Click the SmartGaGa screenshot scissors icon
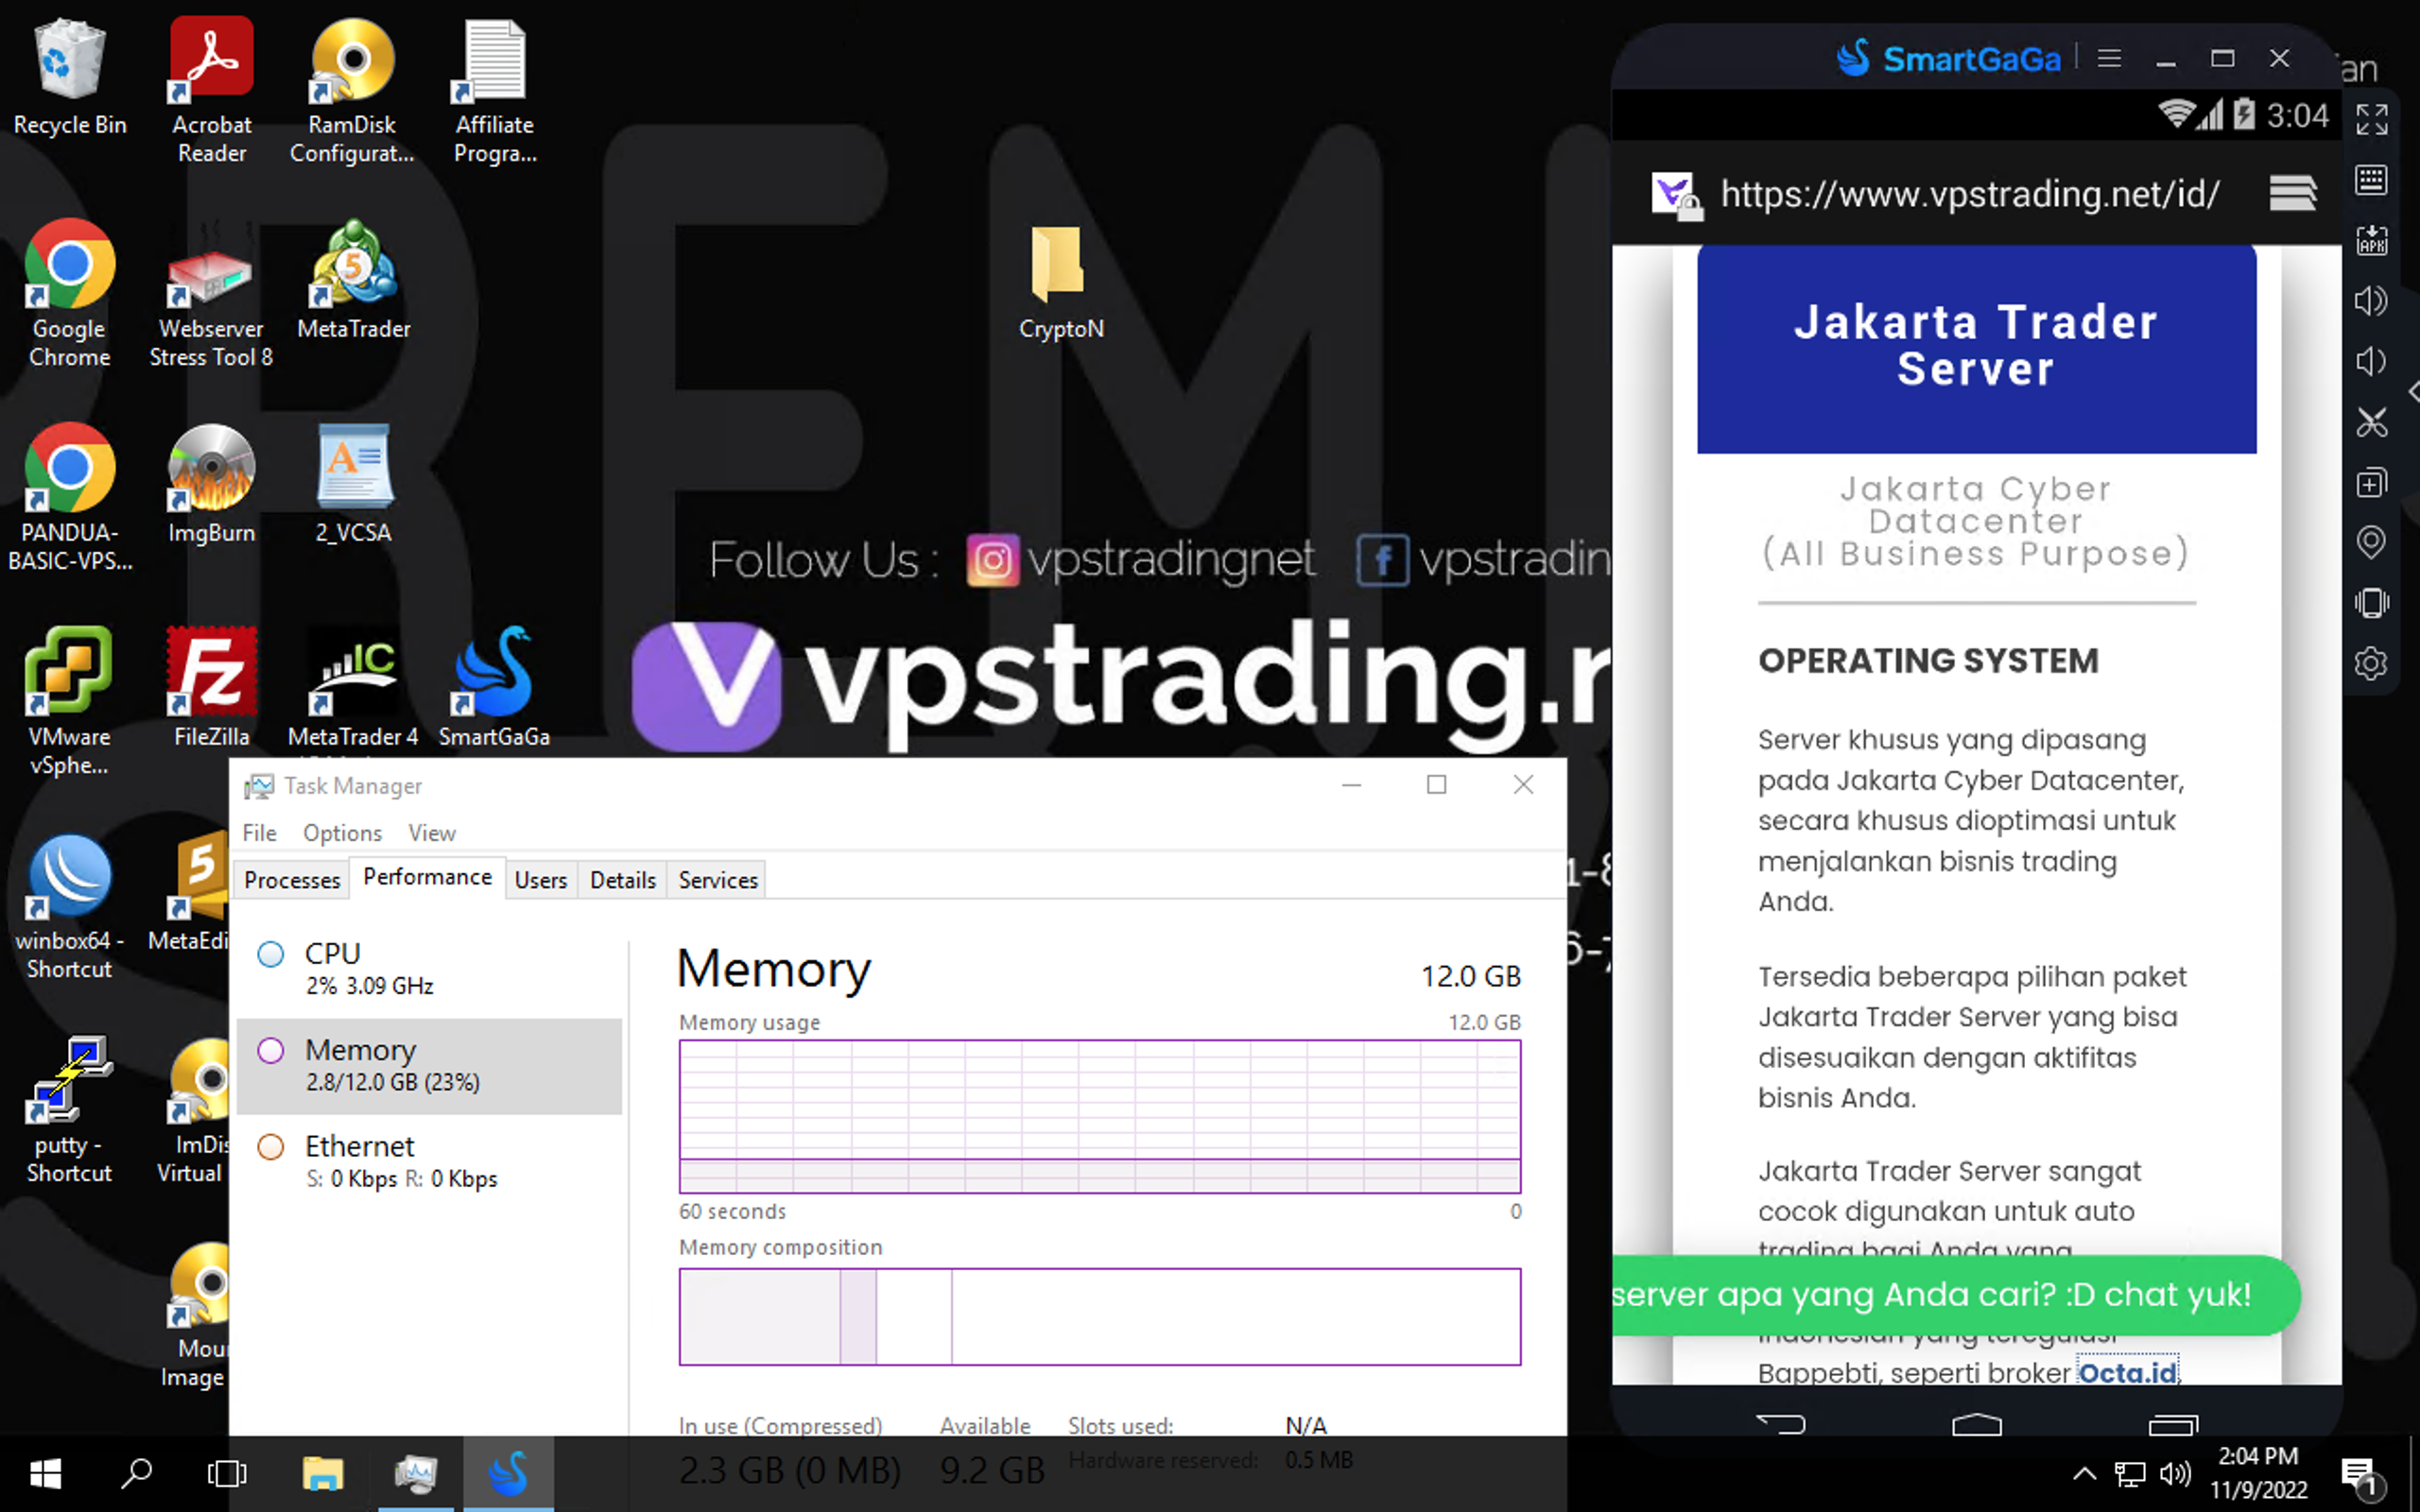This screenshot has height=1512, width=2420. (2371, 422)
